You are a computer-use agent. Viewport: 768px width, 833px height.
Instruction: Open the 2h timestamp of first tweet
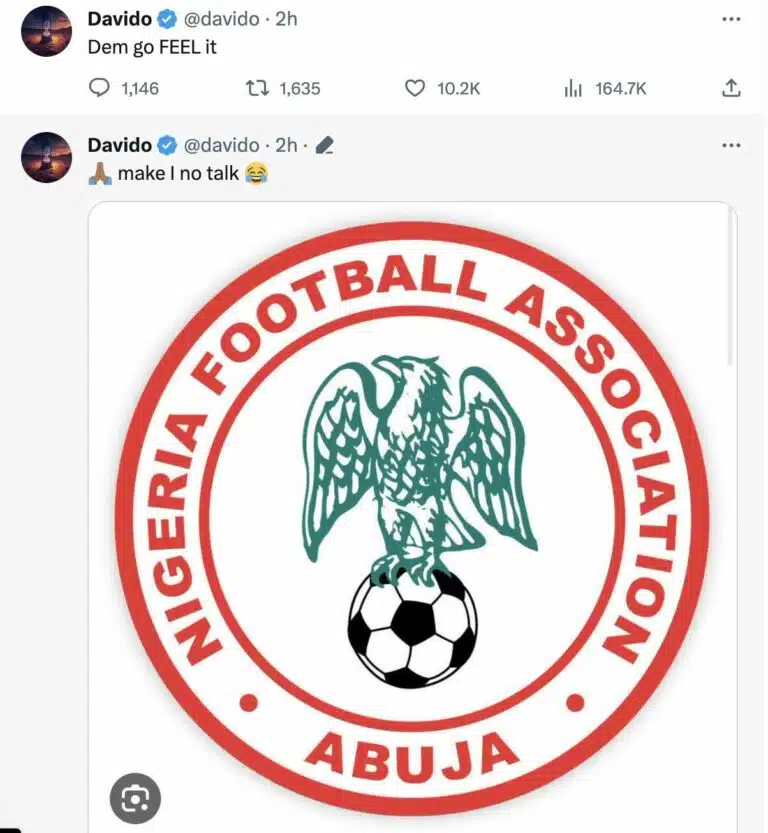click(x=286, y=20)
